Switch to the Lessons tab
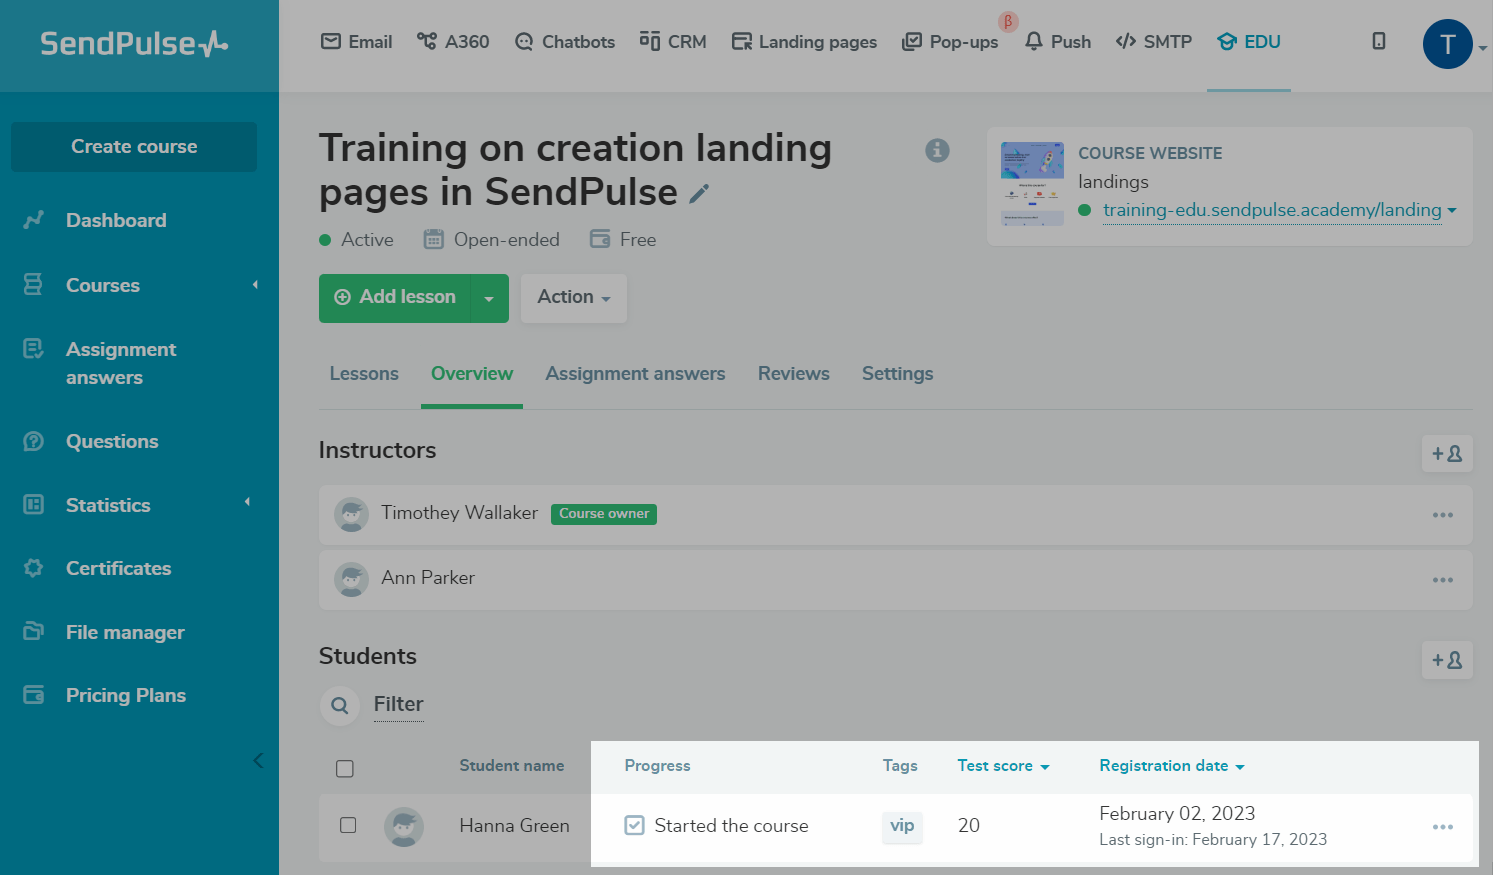This screenshot has height=875, width=1493. click(364, 374)
